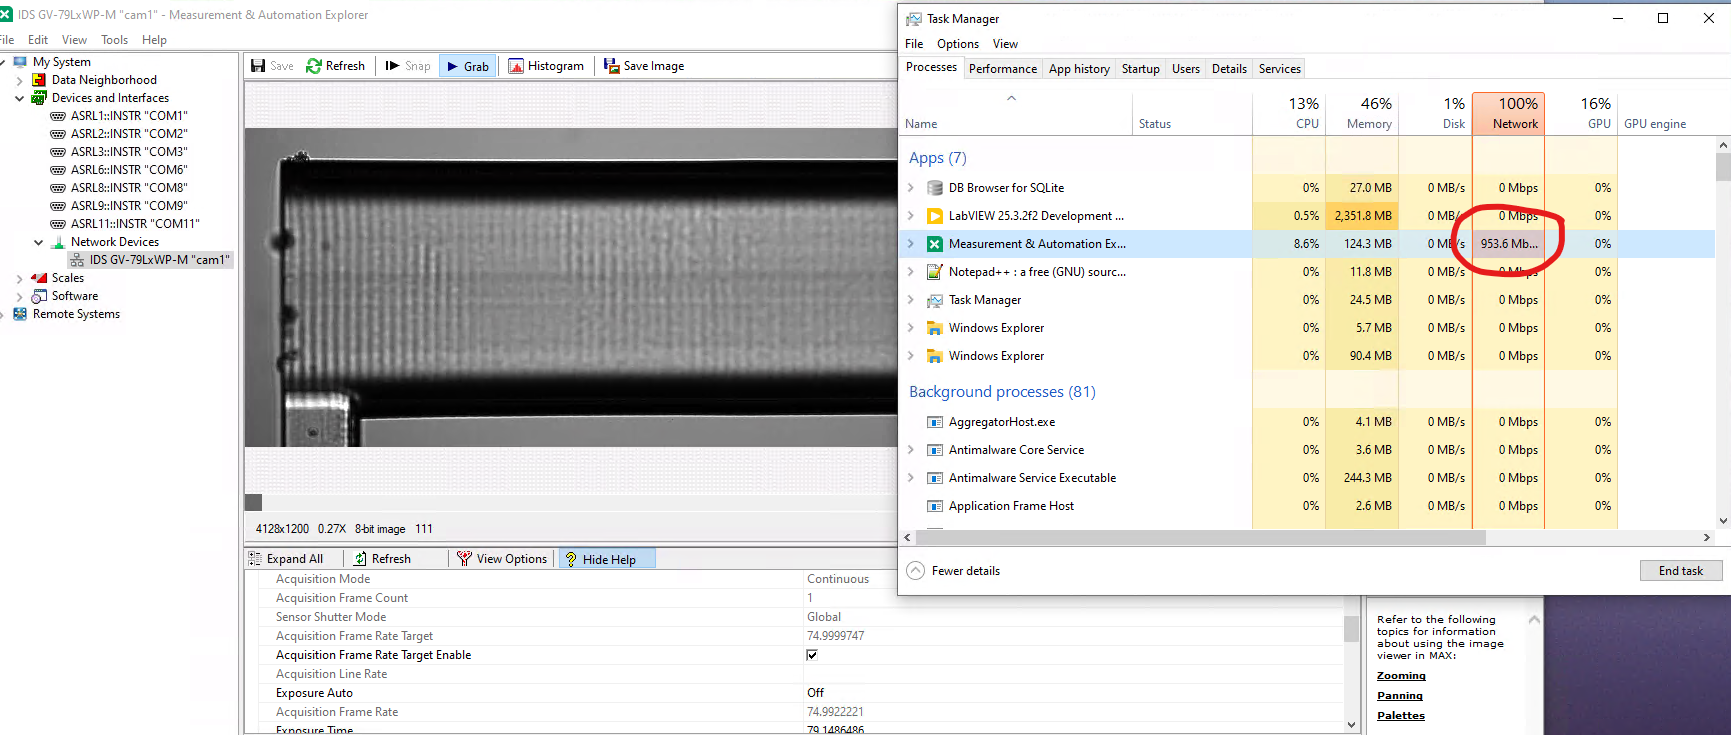
Task: Expand the Software tree node
Action: [x=19, y=296]
